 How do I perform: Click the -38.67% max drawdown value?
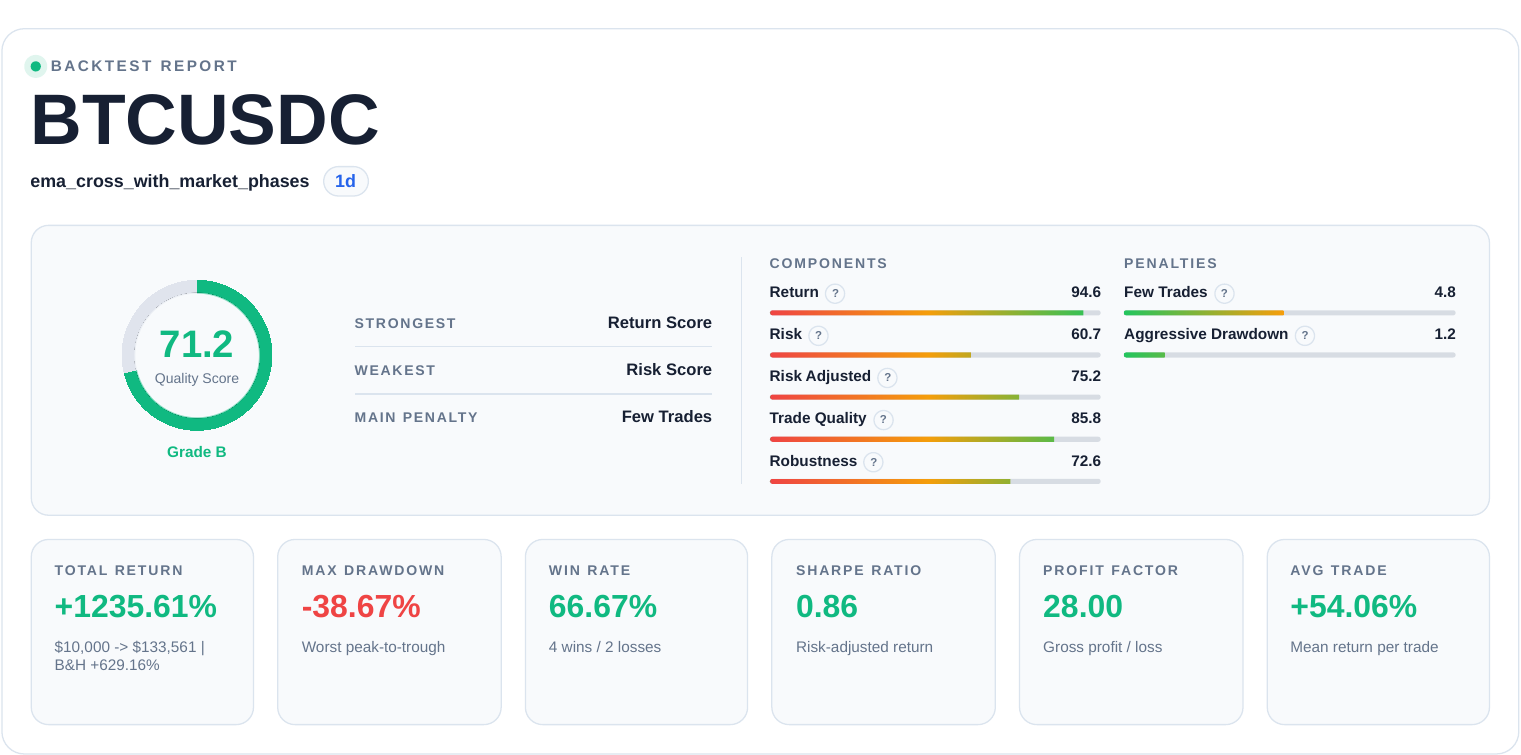361,607
